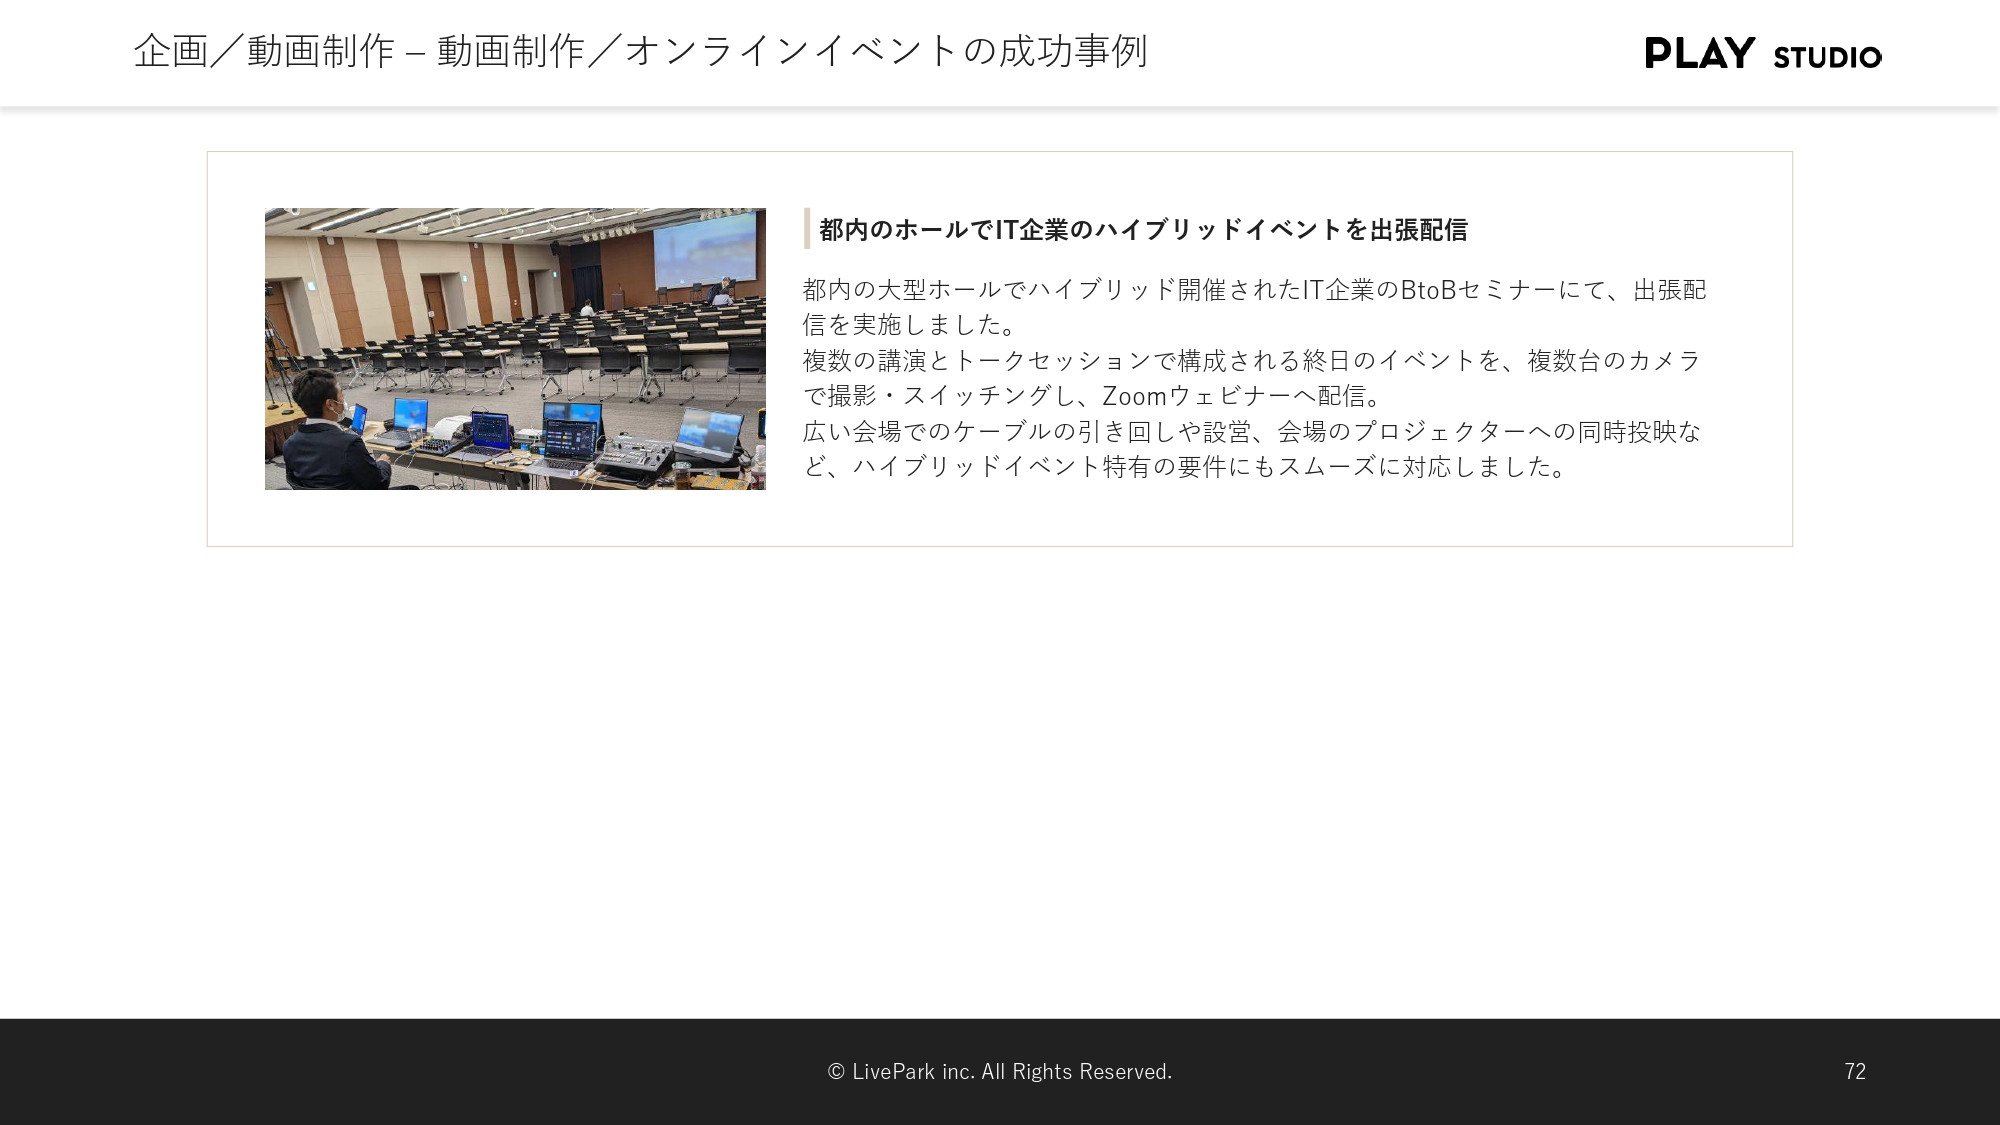The image size is (2000, 1125).
Task: Click the LivePark copyright text
Action: pyautogui.click(x=998, y=1071)
